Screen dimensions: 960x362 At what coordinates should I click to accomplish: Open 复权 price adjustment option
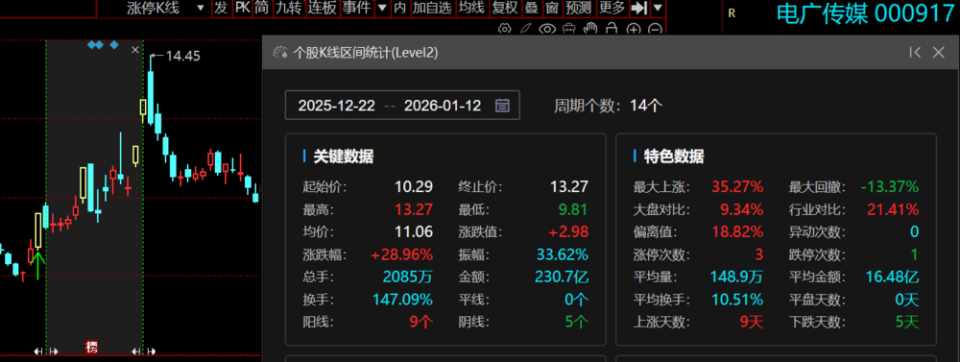coord(505,8)
